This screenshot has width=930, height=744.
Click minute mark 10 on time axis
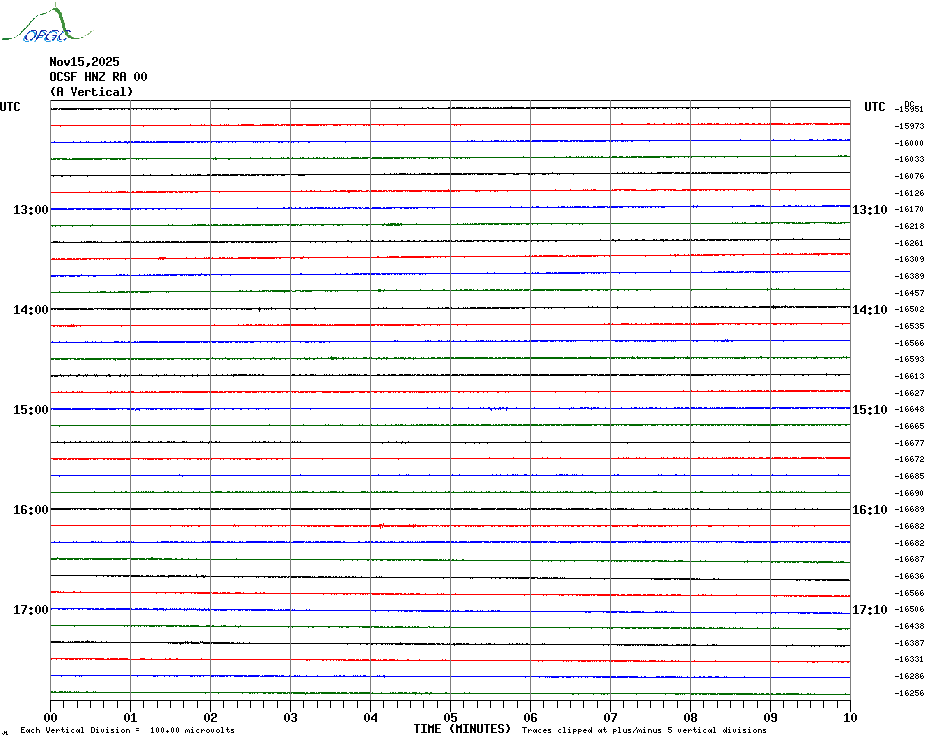pos(849,717)
